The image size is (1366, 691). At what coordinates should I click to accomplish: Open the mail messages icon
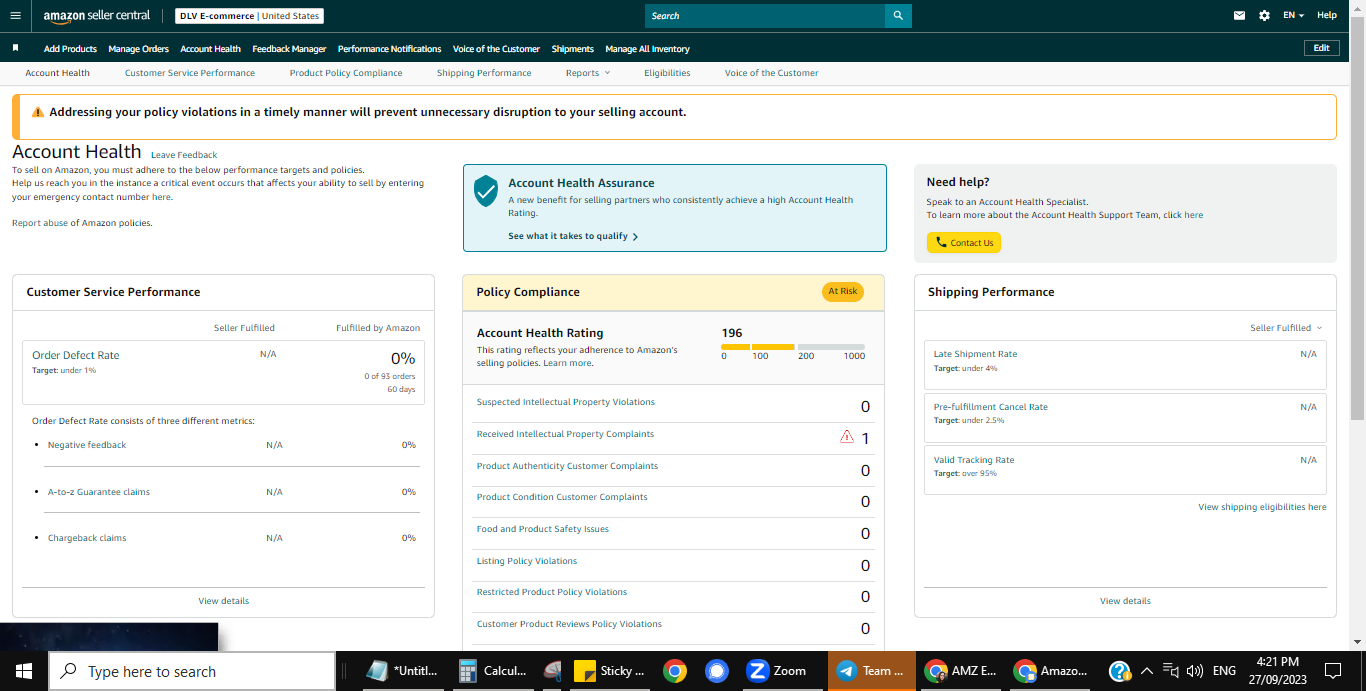[1240, 16]
